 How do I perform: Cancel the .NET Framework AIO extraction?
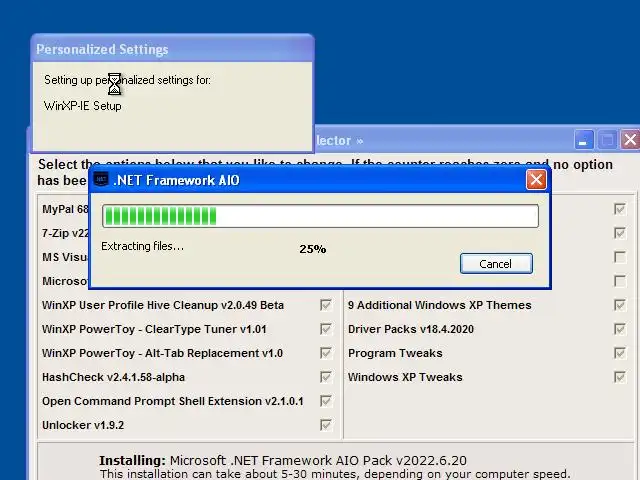[496, 264]
